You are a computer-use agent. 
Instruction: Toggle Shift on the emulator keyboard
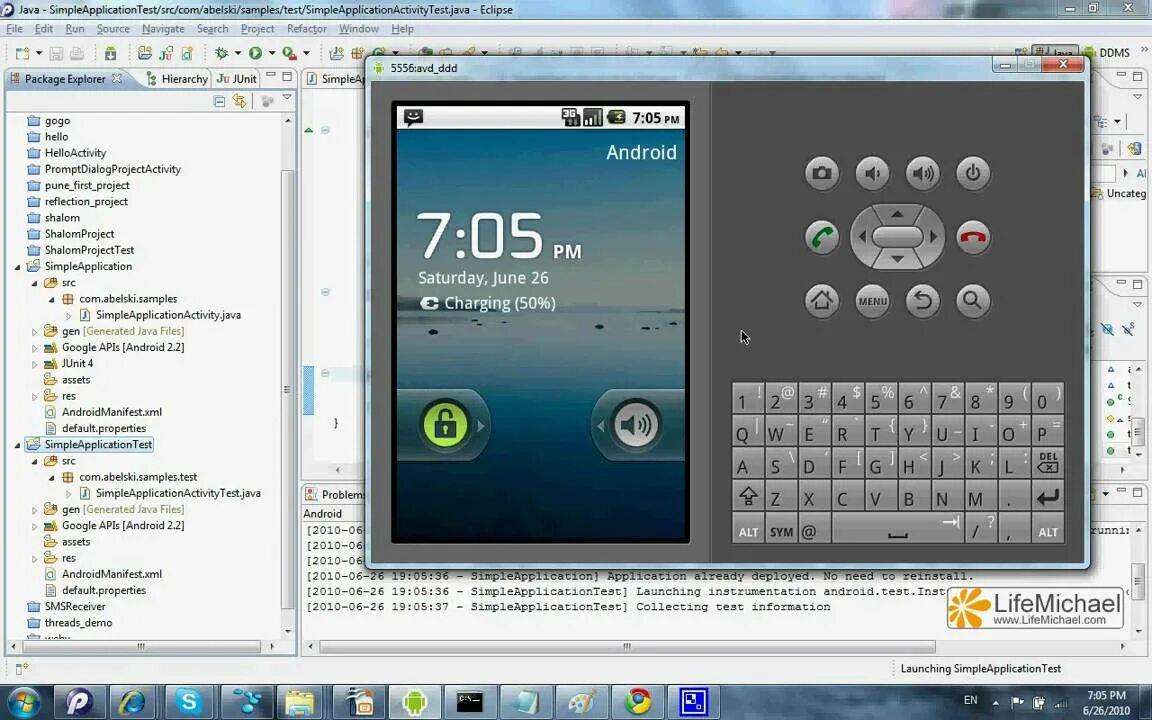(748, 498)
